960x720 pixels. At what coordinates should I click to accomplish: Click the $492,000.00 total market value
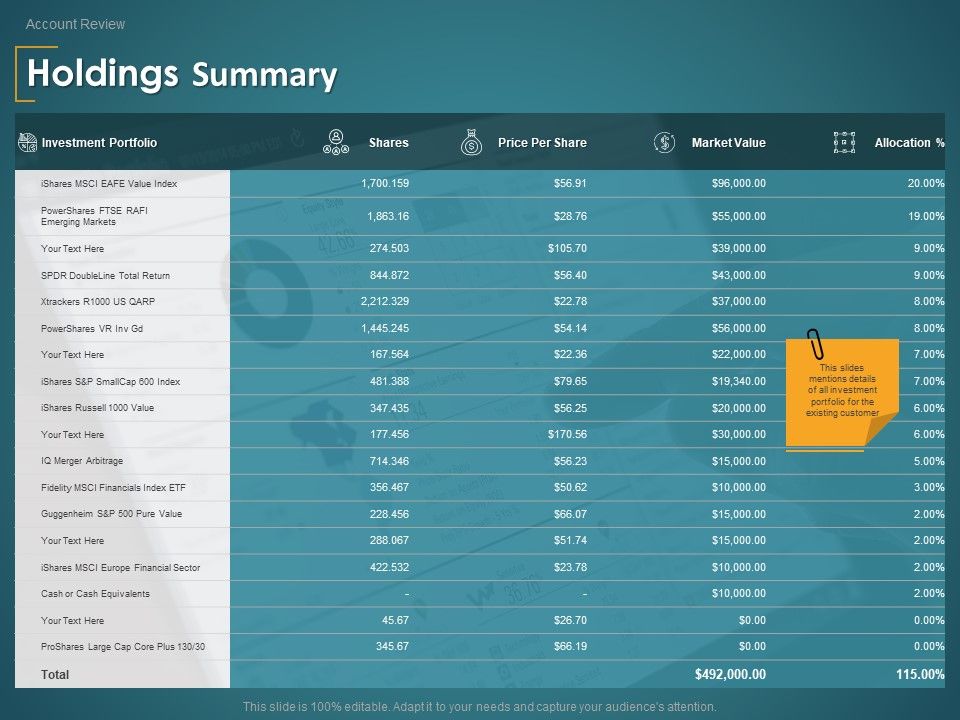click(x=730, y=675)
